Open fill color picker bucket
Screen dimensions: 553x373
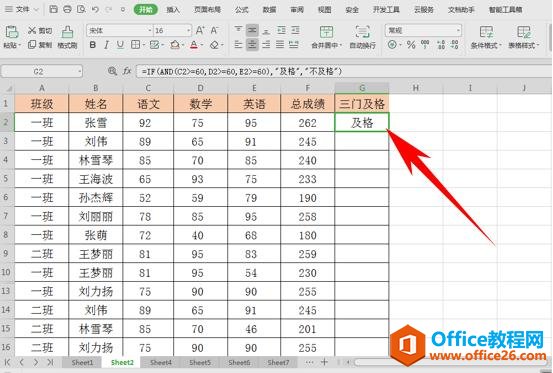point(175,45)
